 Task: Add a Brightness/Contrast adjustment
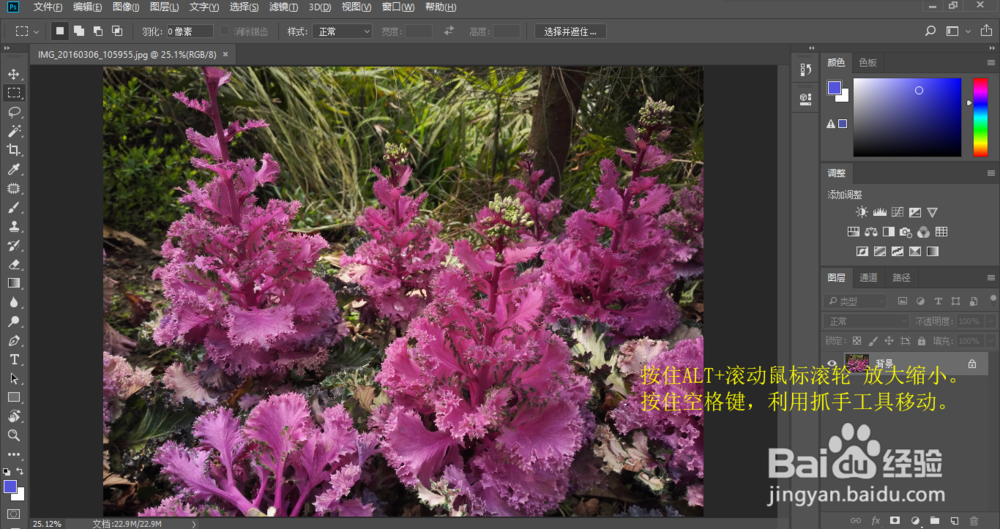pos(862,212)
